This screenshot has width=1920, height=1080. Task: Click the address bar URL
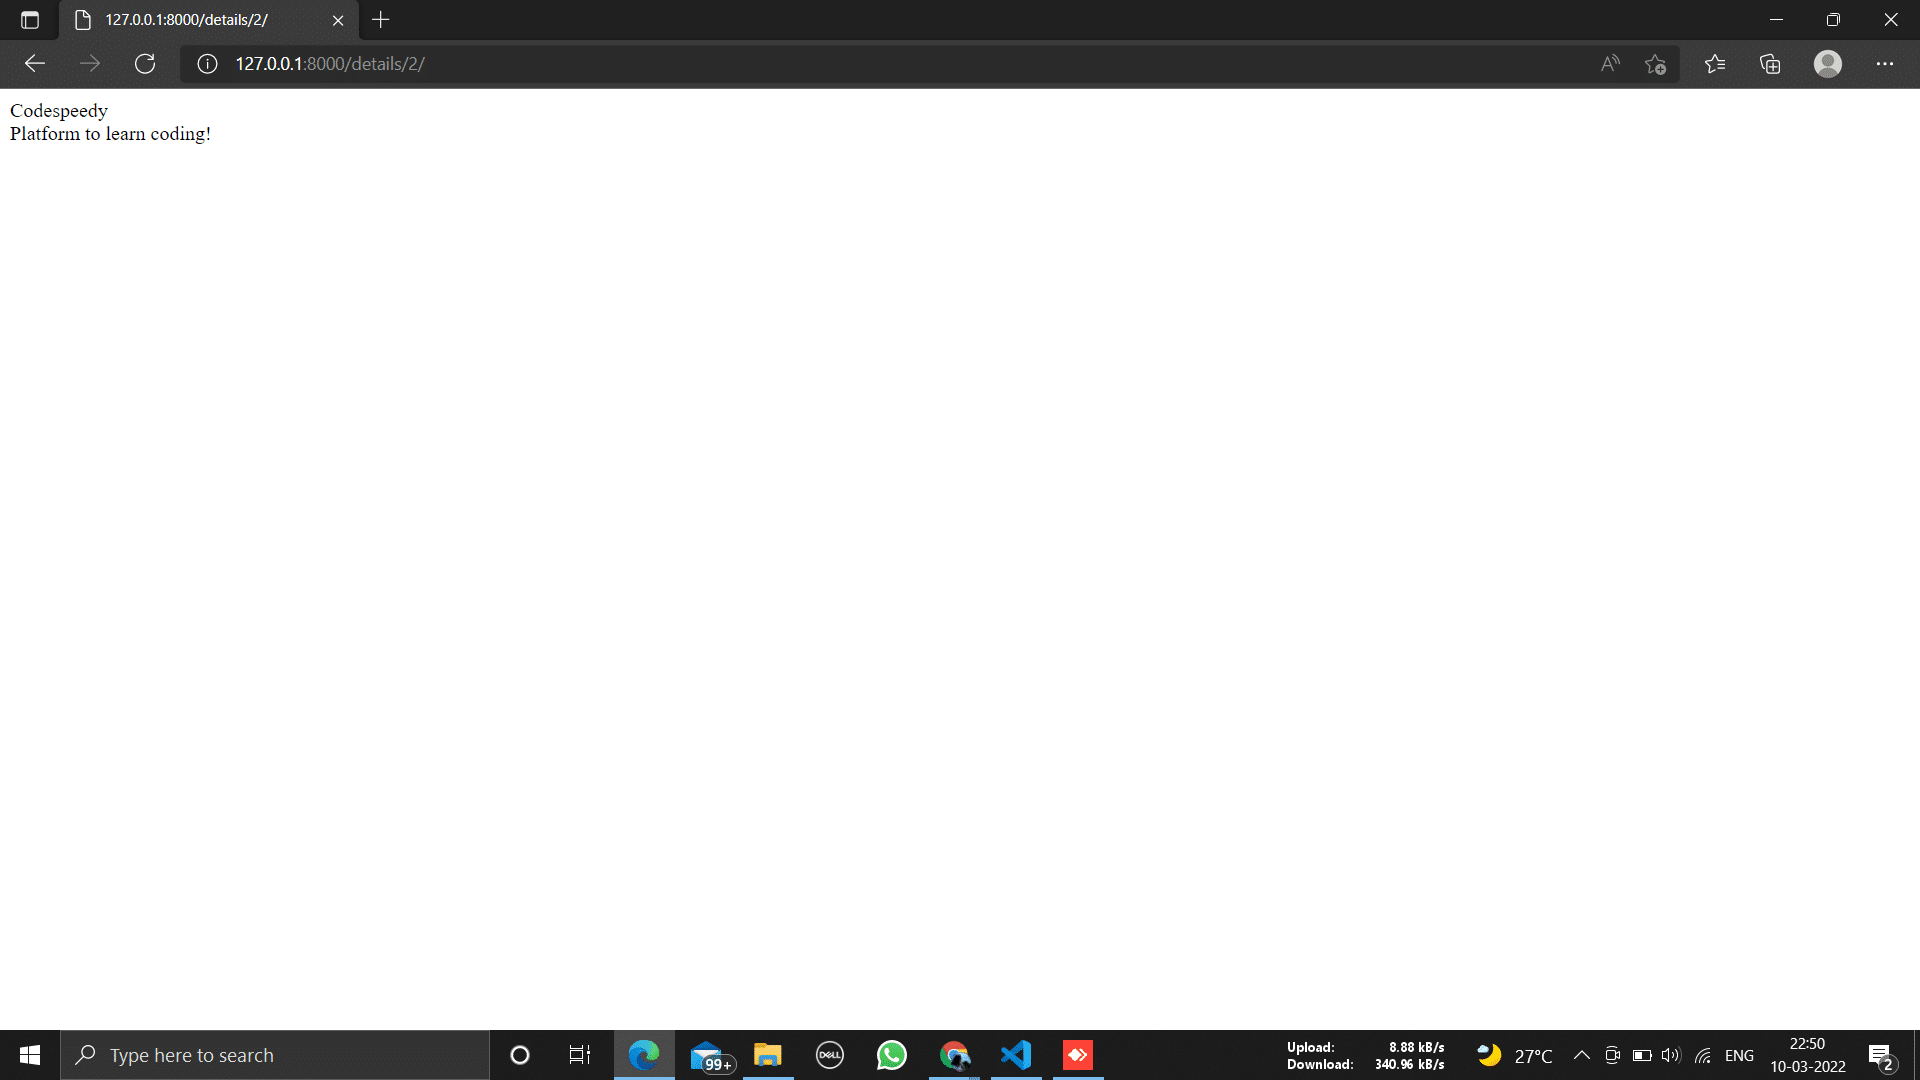330,64
